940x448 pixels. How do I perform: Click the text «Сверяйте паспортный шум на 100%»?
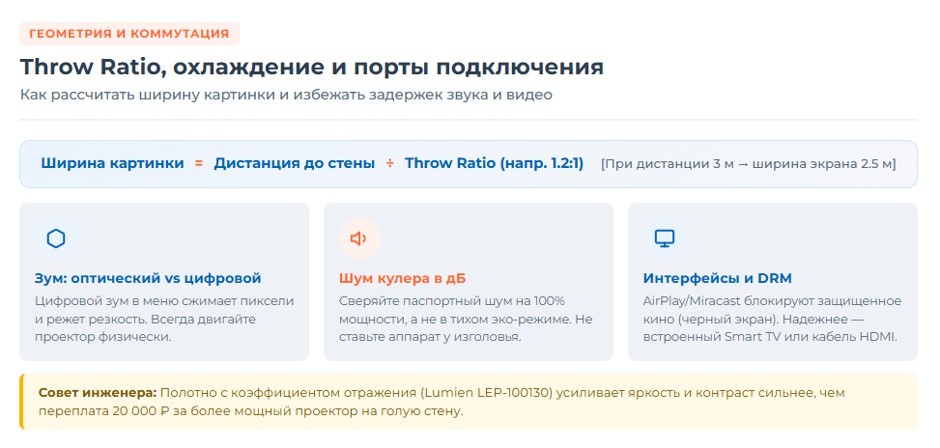click(x=451, y=300)
